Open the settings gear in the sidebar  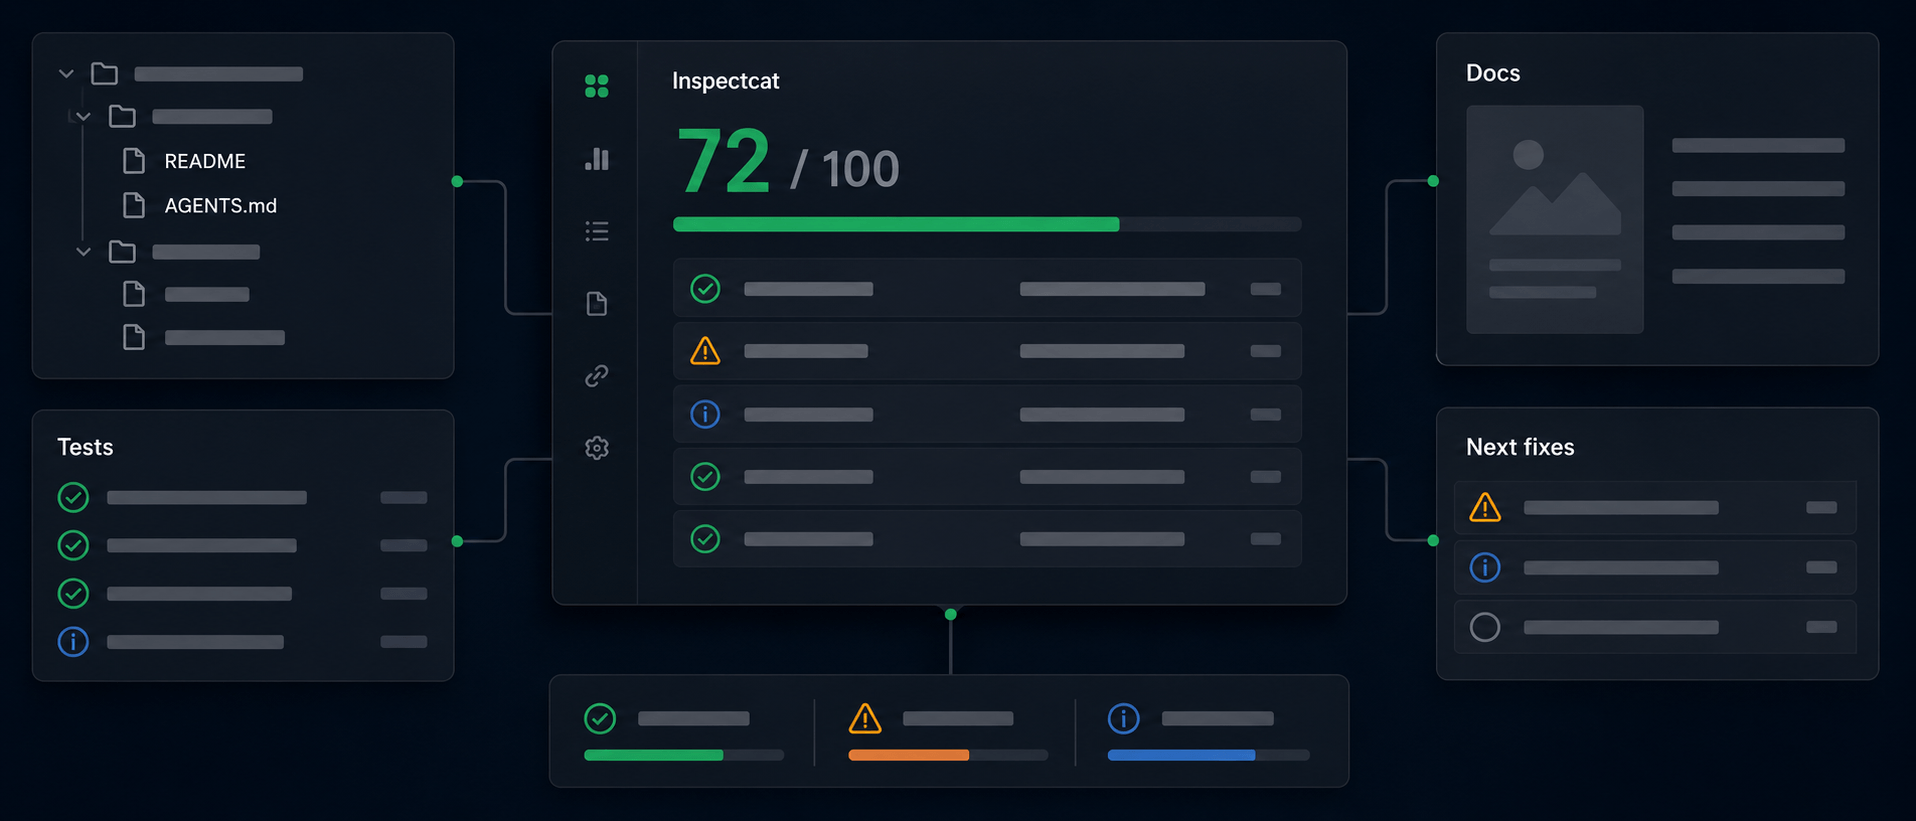click(x=597, y=448)
